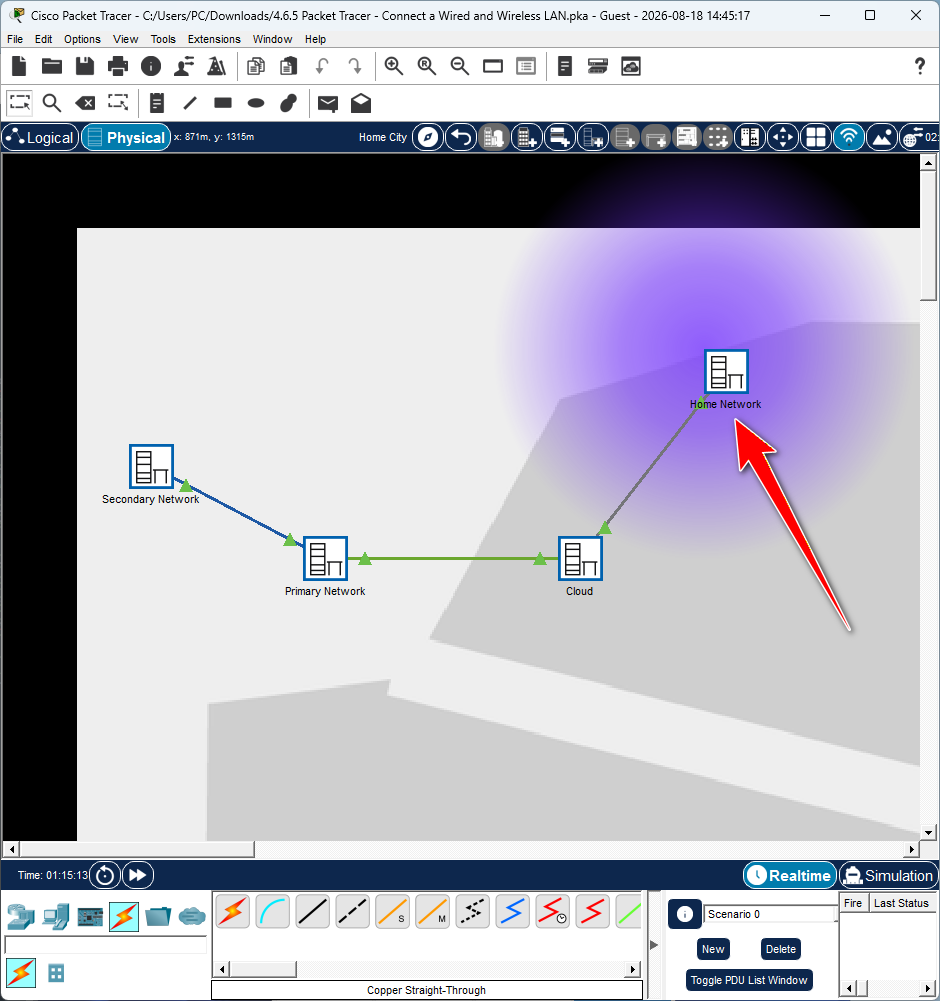Open the Secondary Network cluster
940x1001 pixels.
click(151, 467)
